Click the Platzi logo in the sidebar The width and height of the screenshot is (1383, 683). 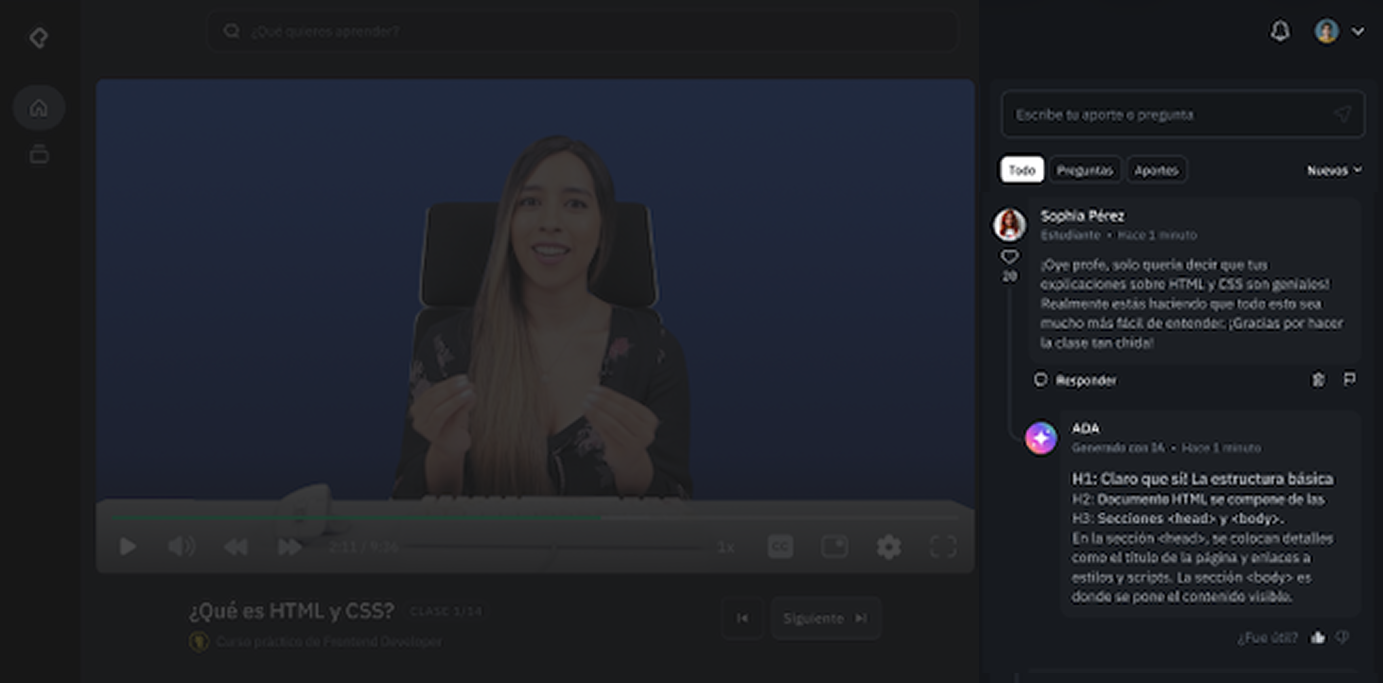pyautogui.click(x=39, y=38)
